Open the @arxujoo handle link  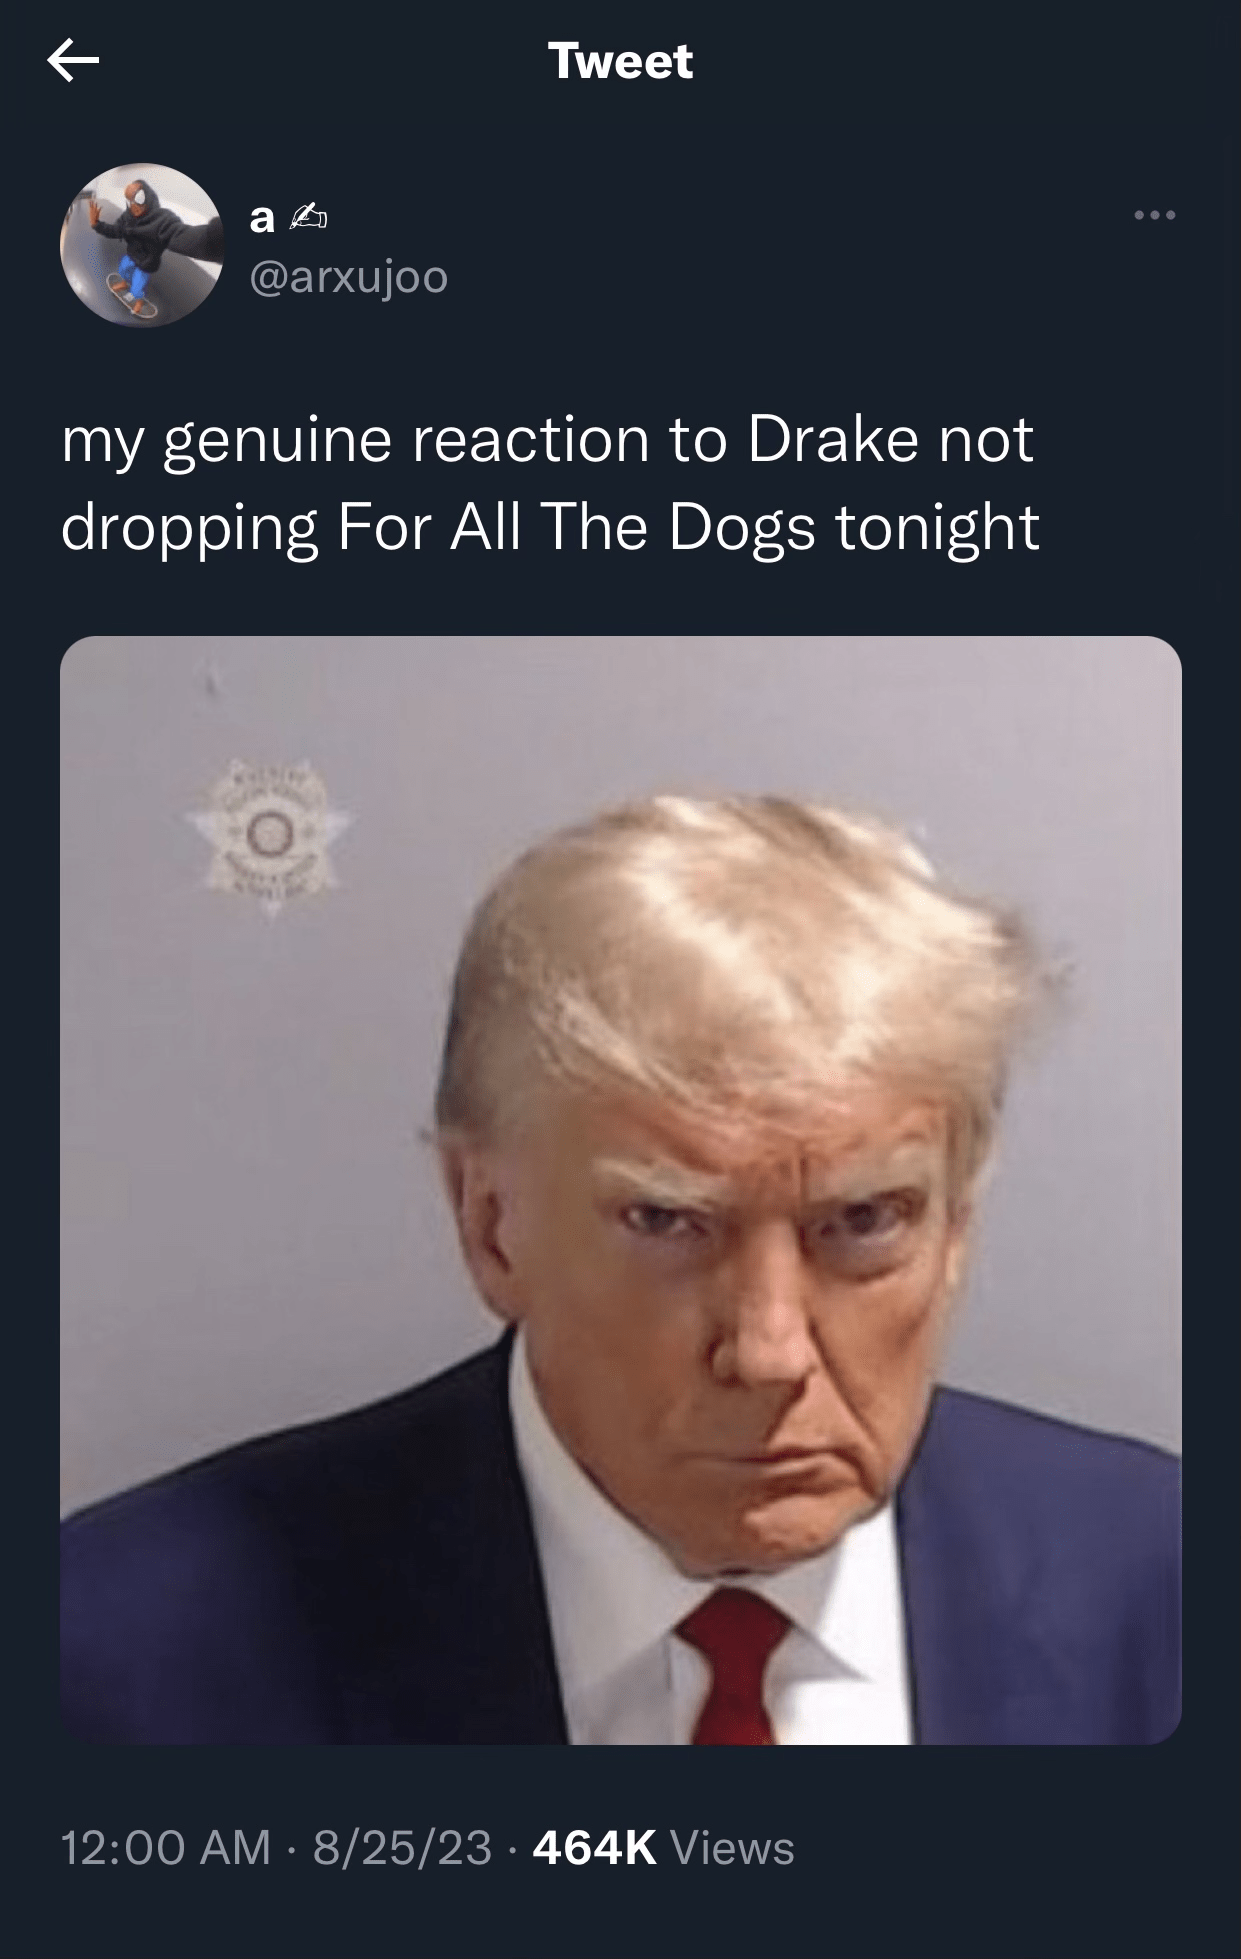(x=348, y=277)
